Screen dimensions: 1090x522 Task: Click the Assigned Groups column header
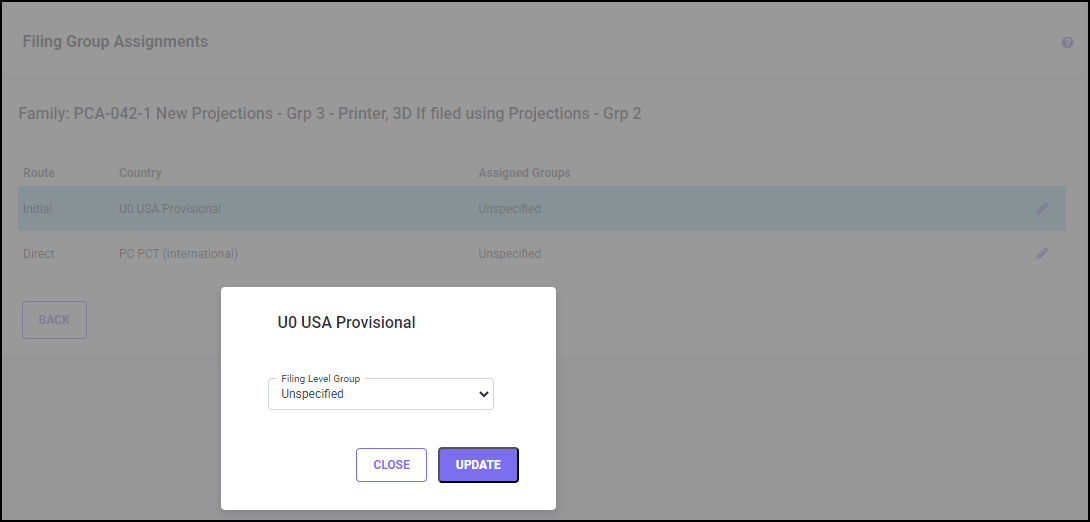click(x=524, y=173)
